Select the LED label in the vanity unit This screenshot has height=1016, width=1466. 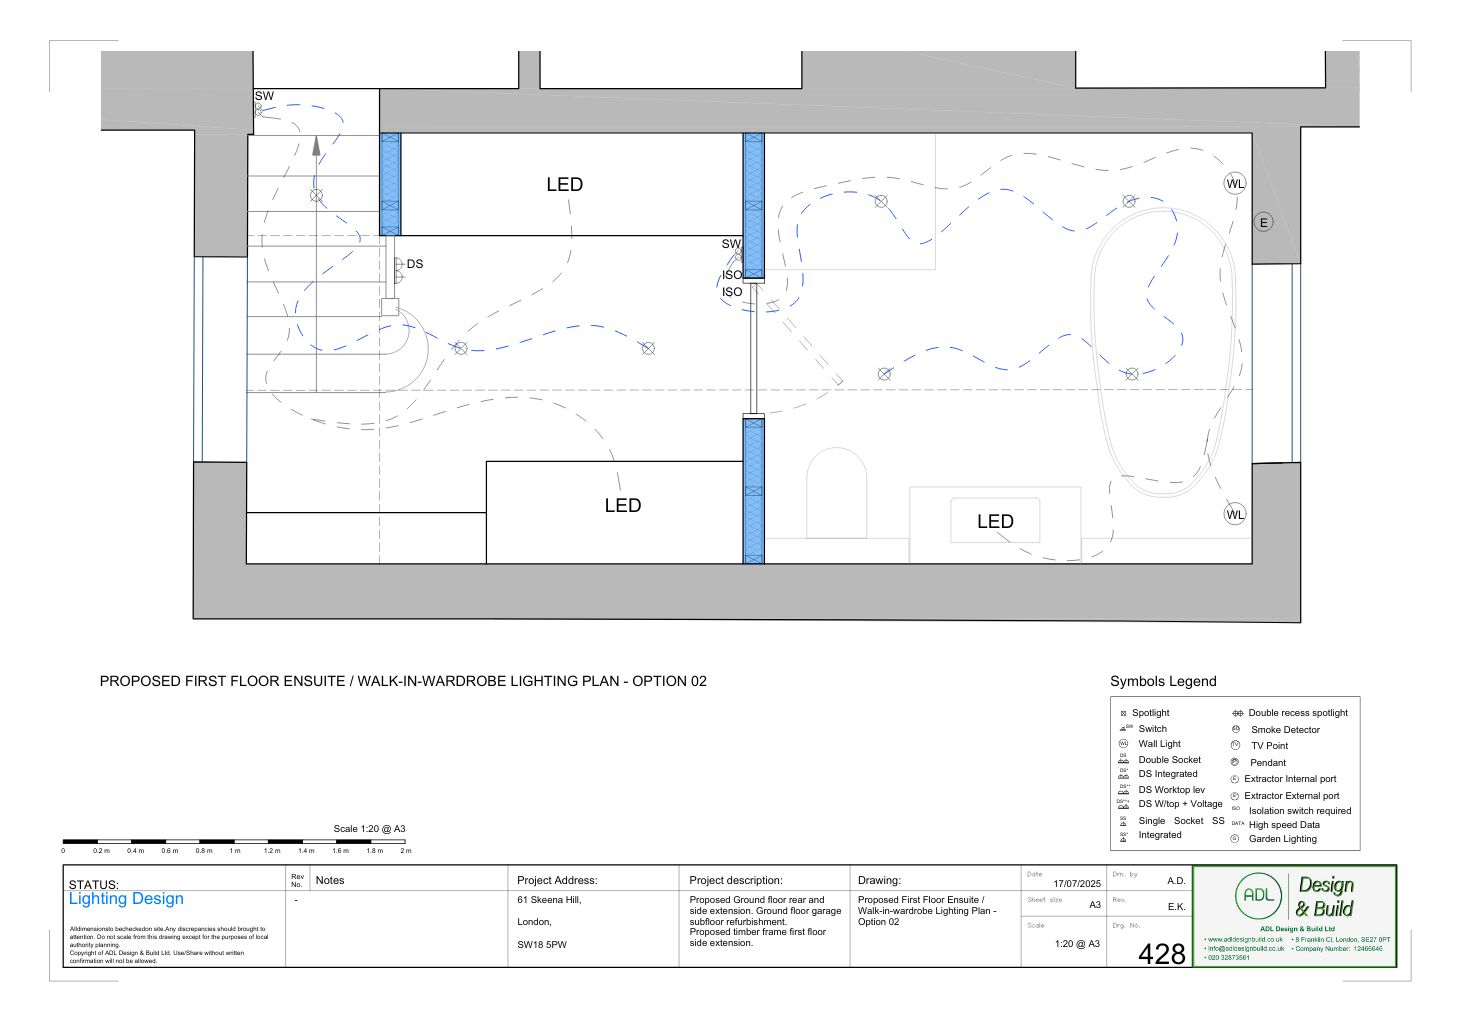(x=995, y=521)
